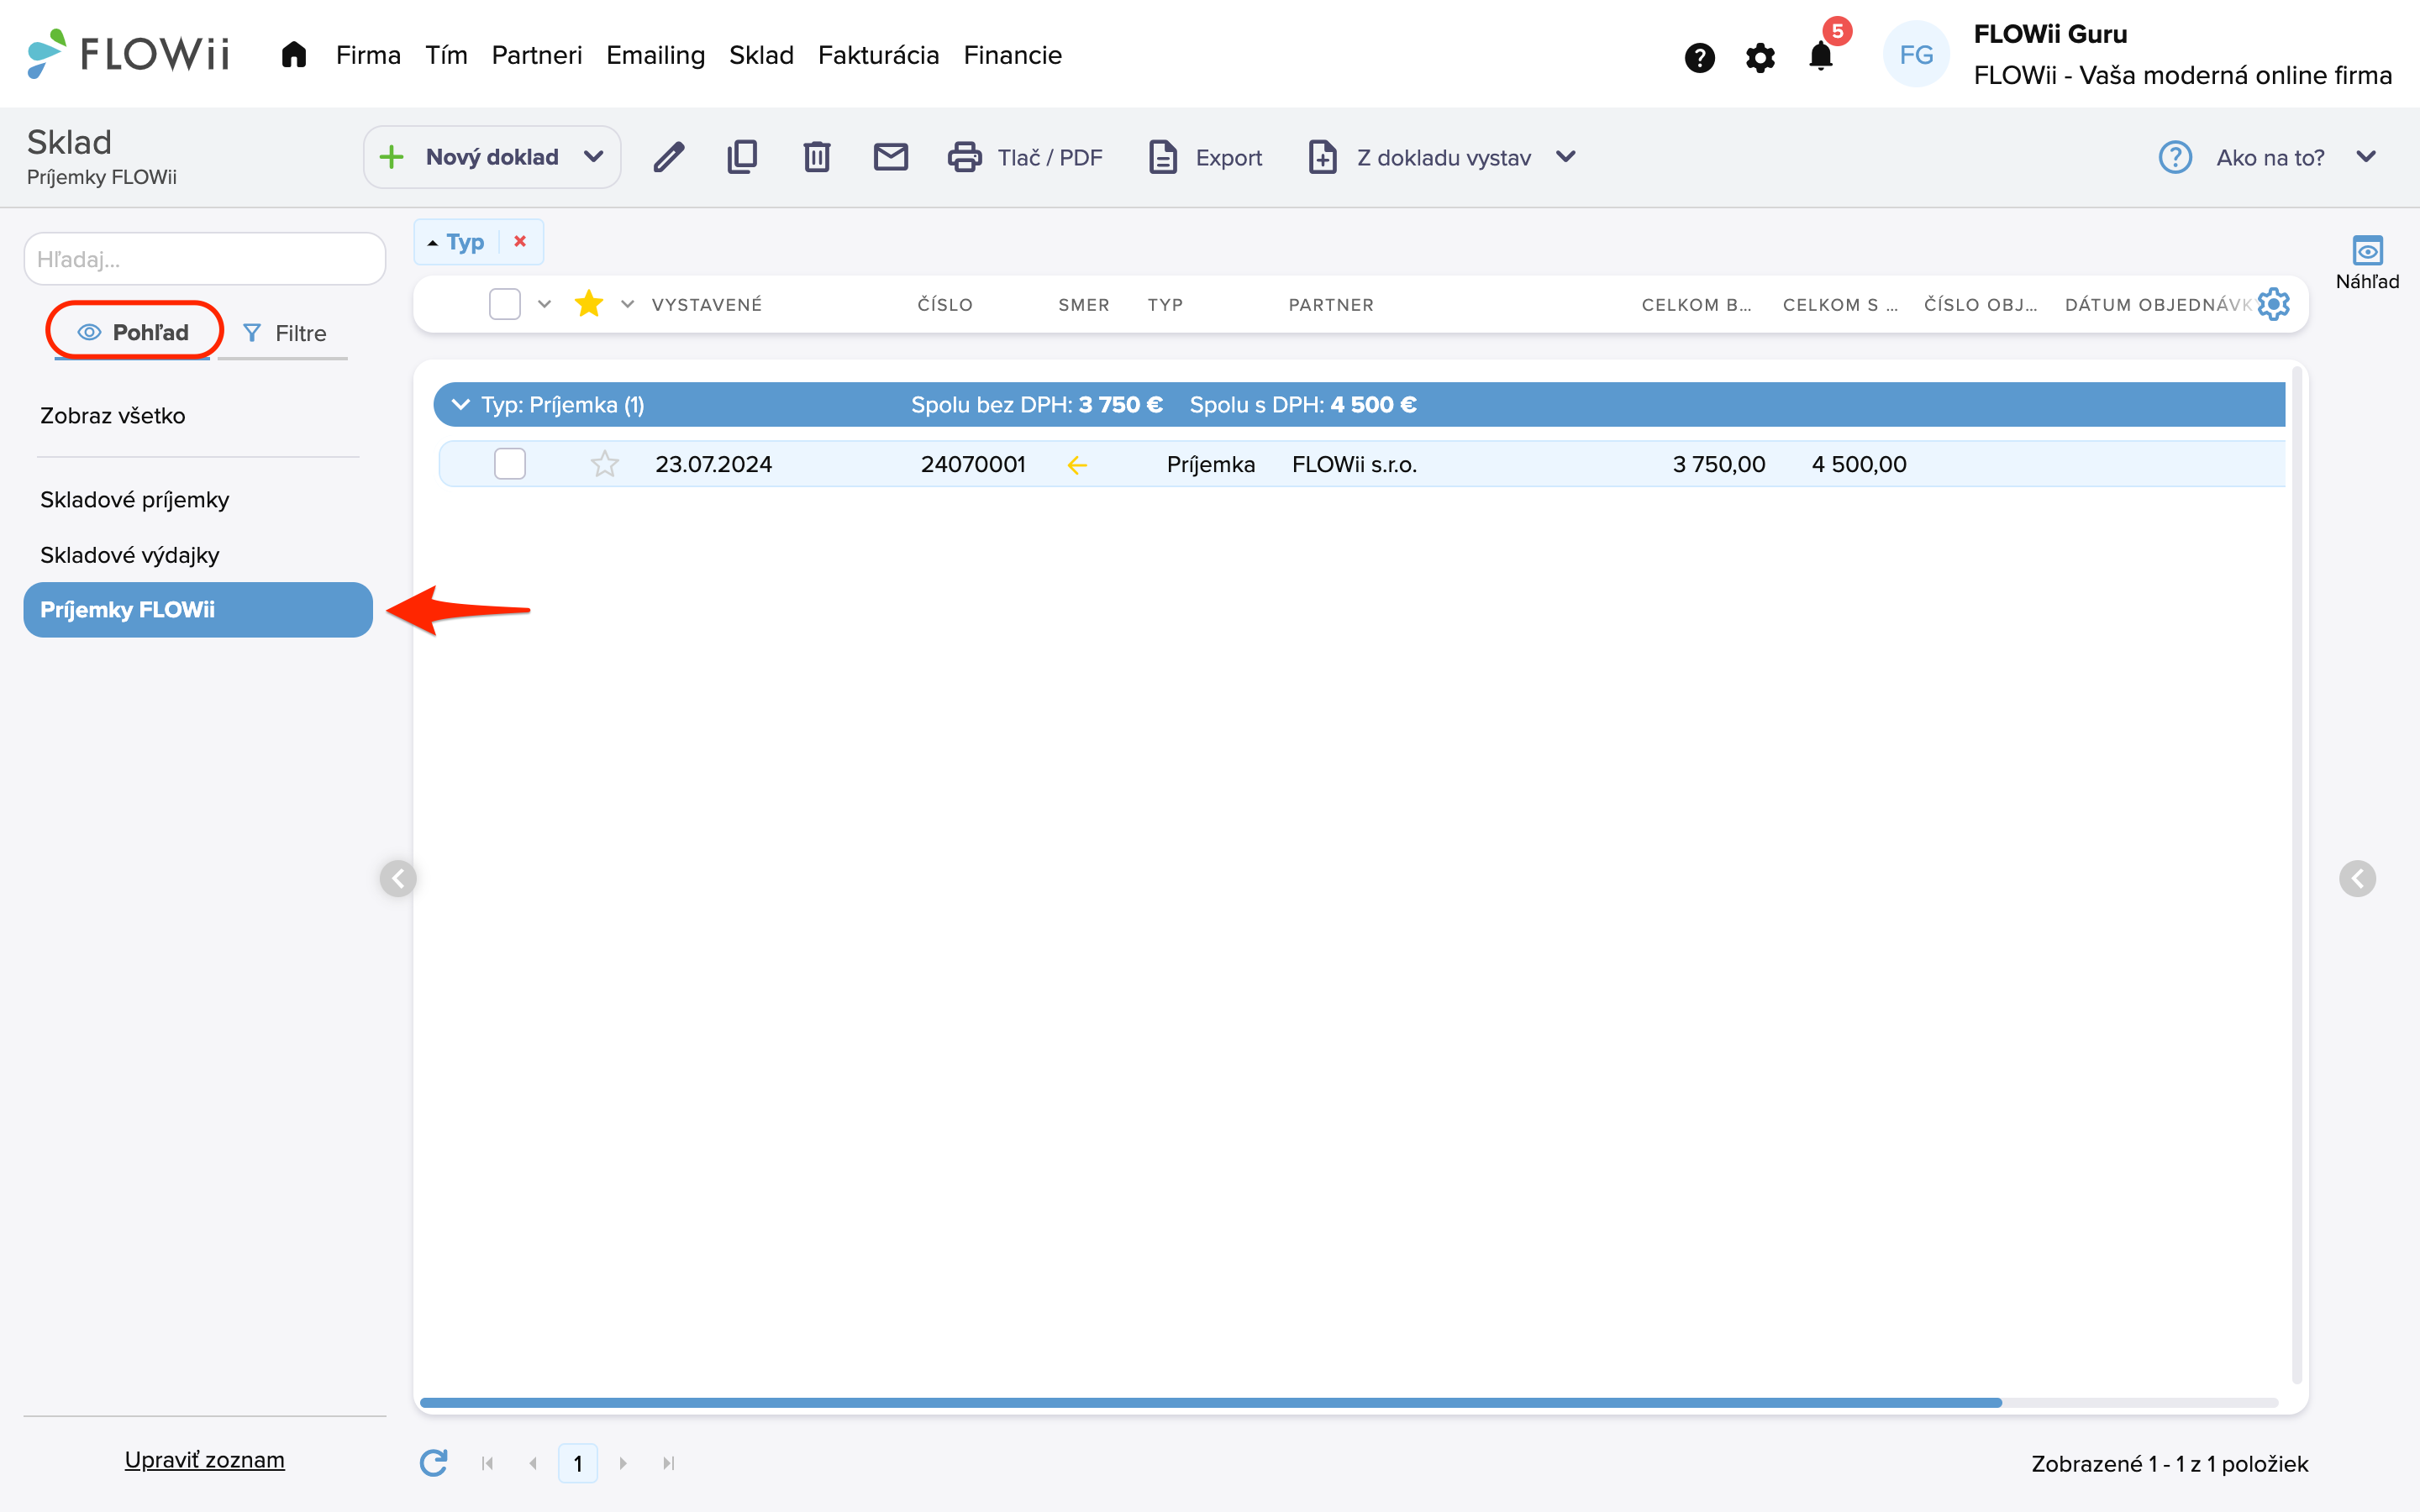Open the Partneri menu
The height and width of the screenshot is (1512, 2420).
[537, 55]
